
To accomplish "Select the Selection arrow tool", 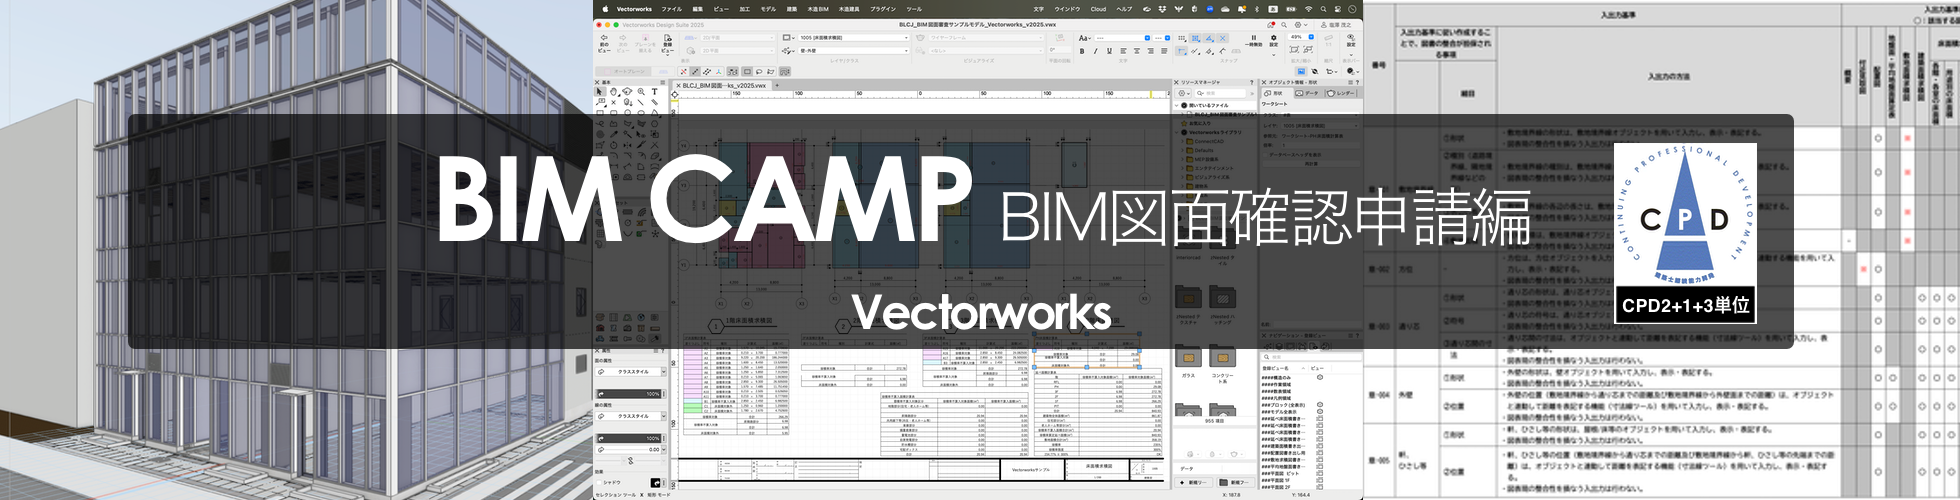I will pyautogui.click(x=599, y=92).
